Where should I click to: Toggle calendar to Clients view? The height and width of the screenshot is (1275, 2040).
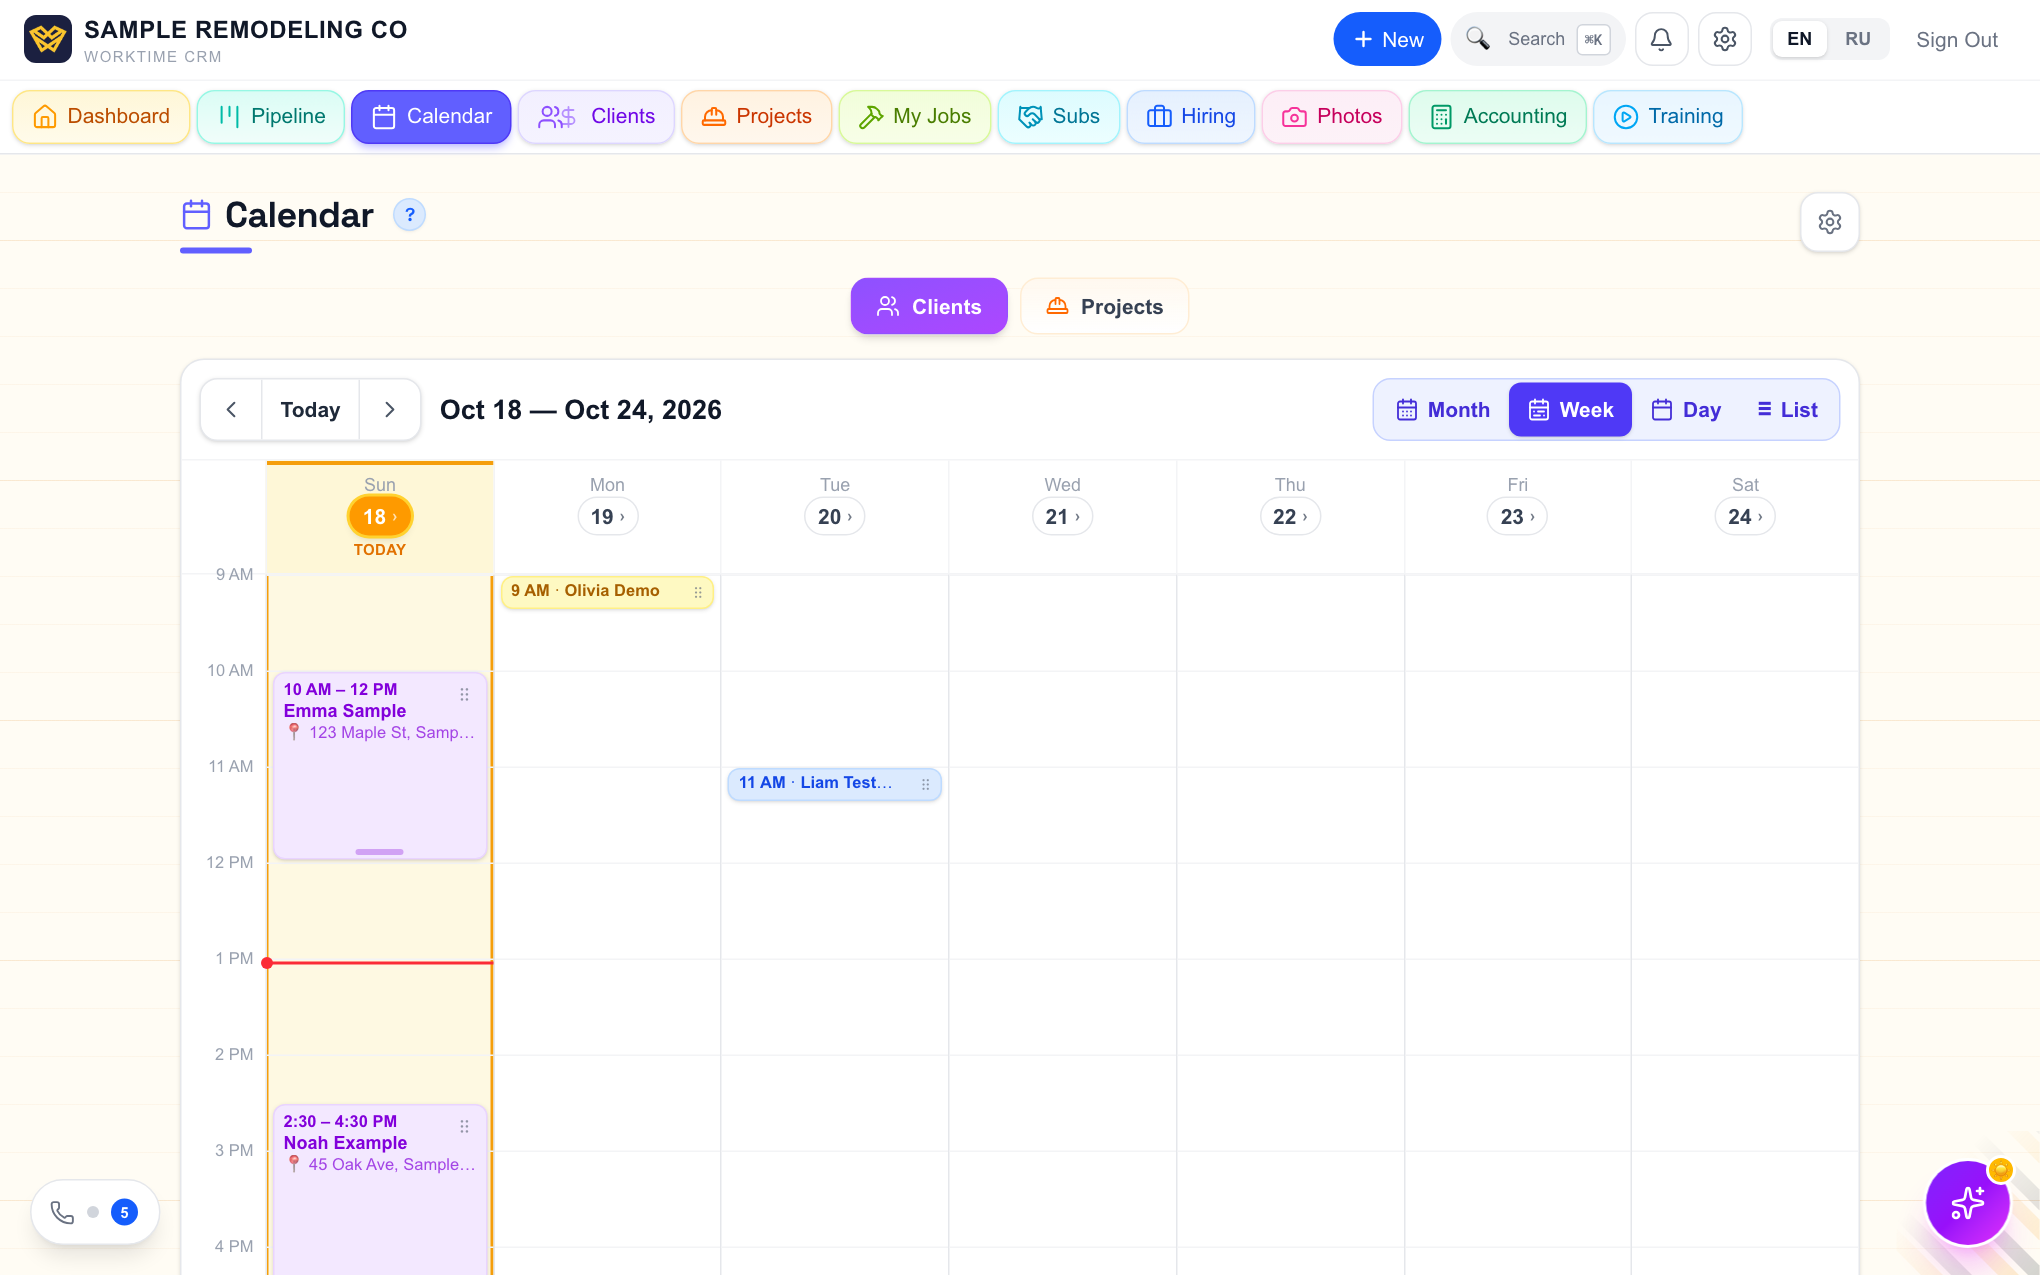click(929, 306)
